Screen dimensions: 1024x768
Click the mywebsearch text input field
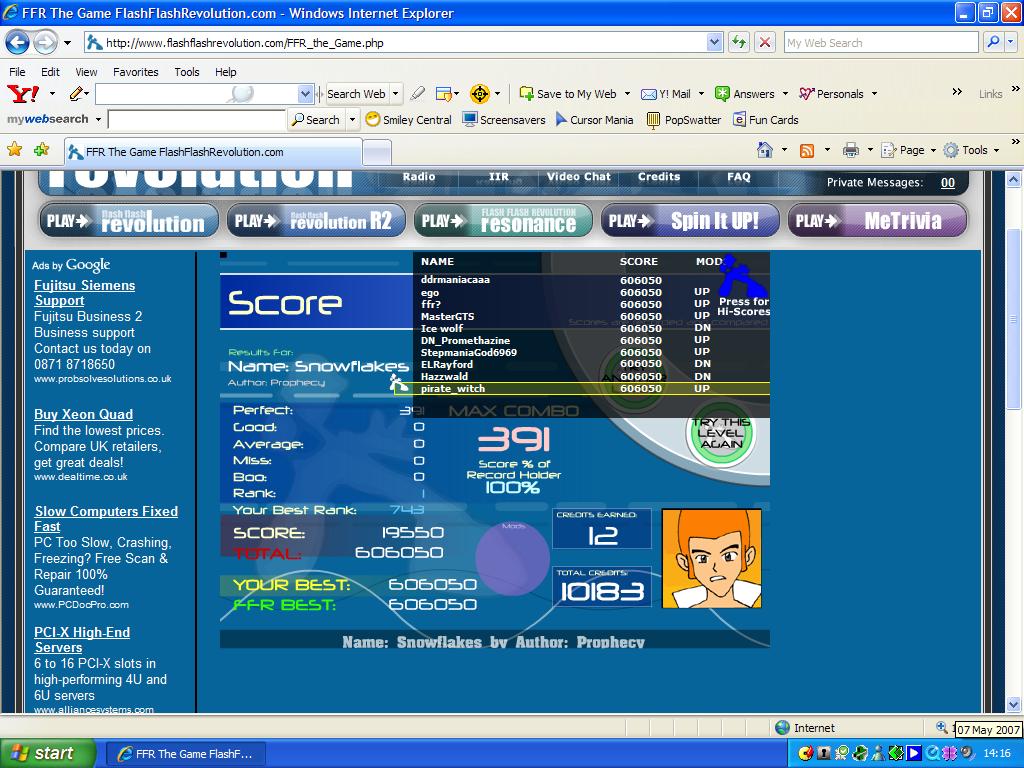[197, 120]
